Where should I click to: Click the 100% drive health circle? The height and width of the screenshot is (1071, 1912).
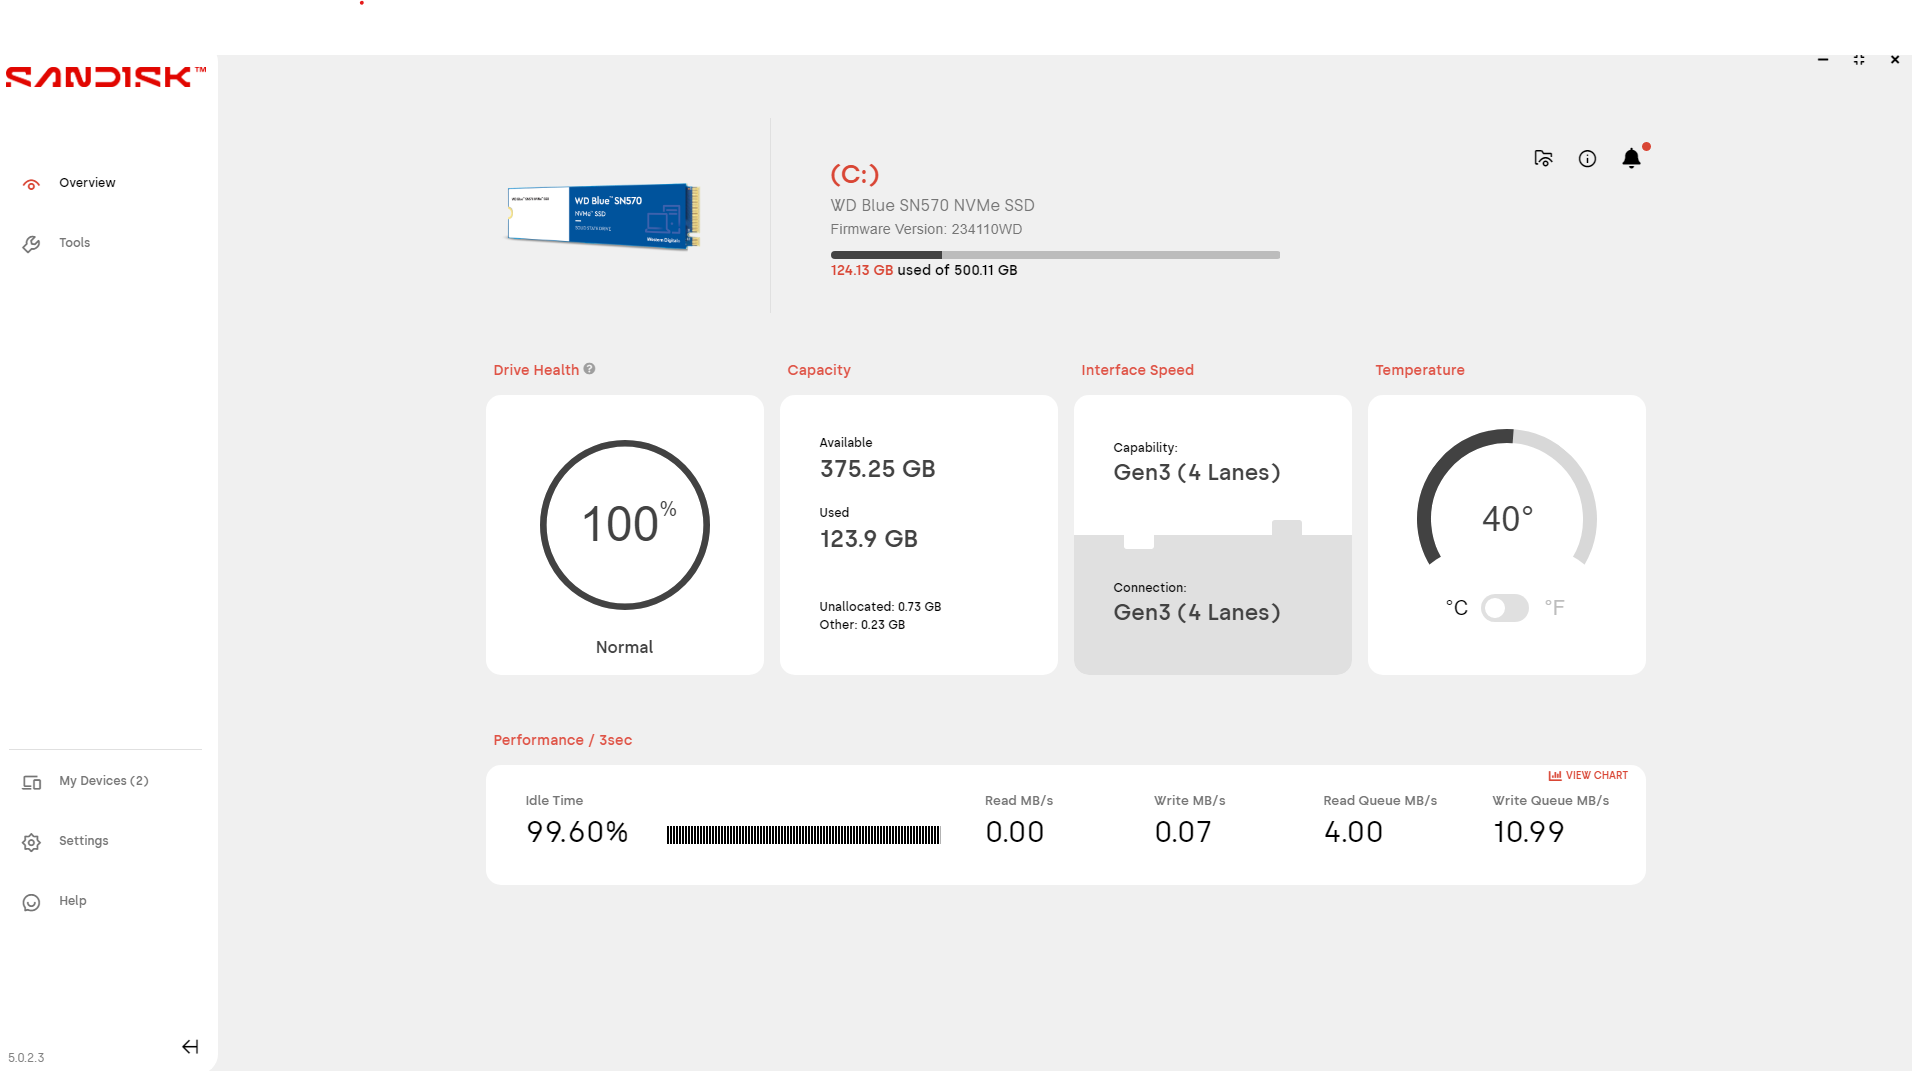(x=625, y=525)
